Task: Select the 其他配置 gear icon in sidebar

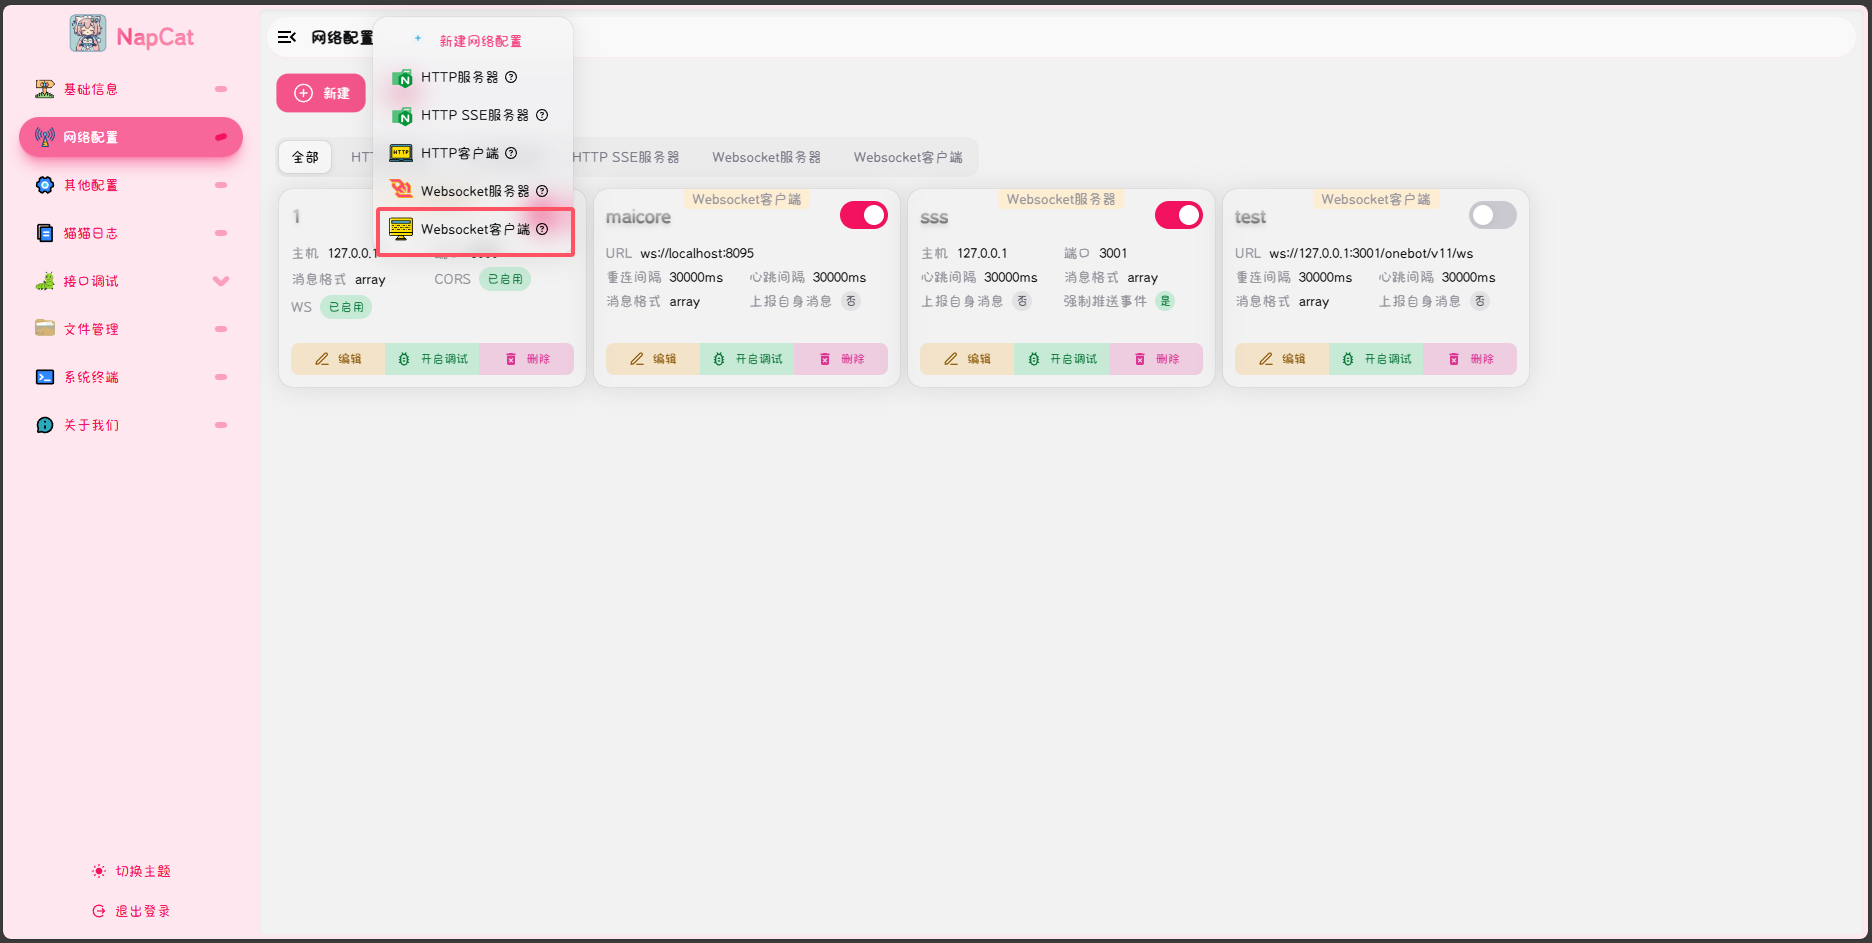Action: (45, 185)
